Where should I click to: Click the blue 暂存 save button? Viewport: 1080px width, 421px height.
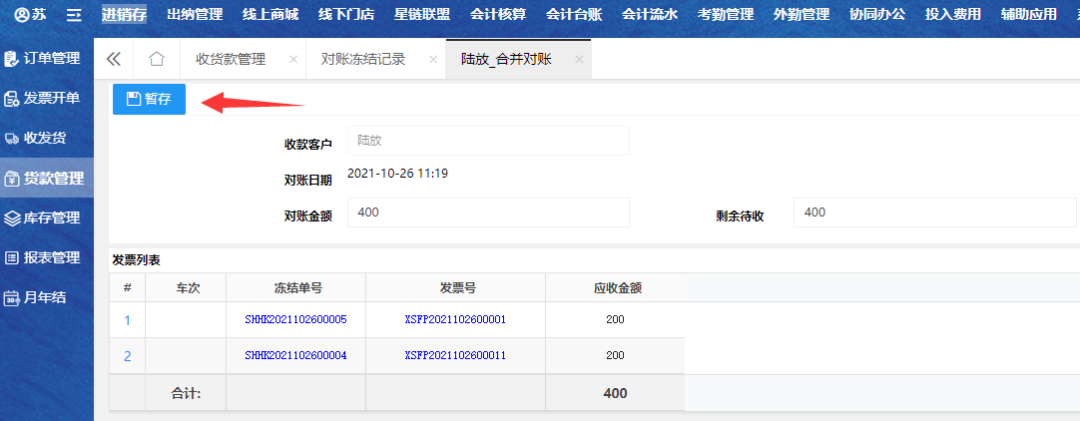(x=149, y=99)
